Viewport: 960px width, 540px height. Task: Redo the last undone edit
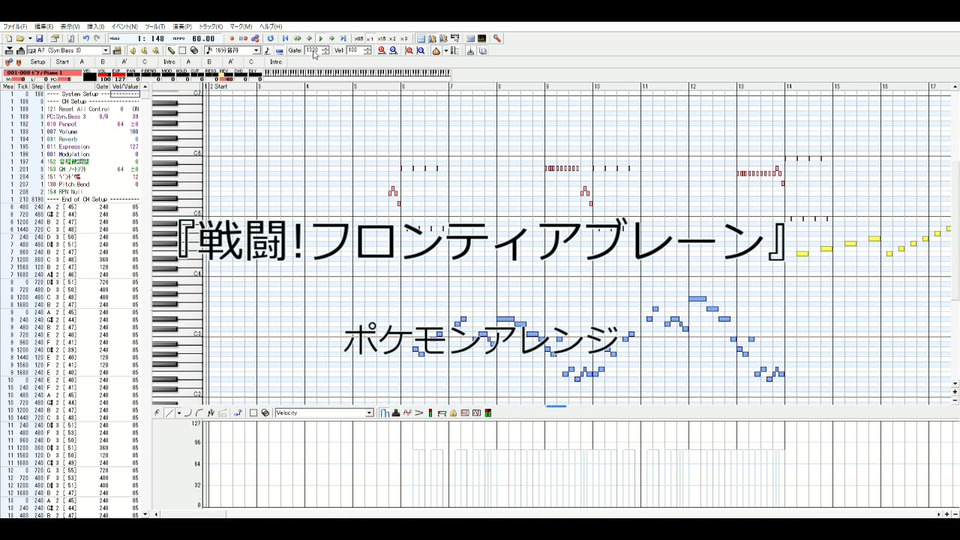97,39
